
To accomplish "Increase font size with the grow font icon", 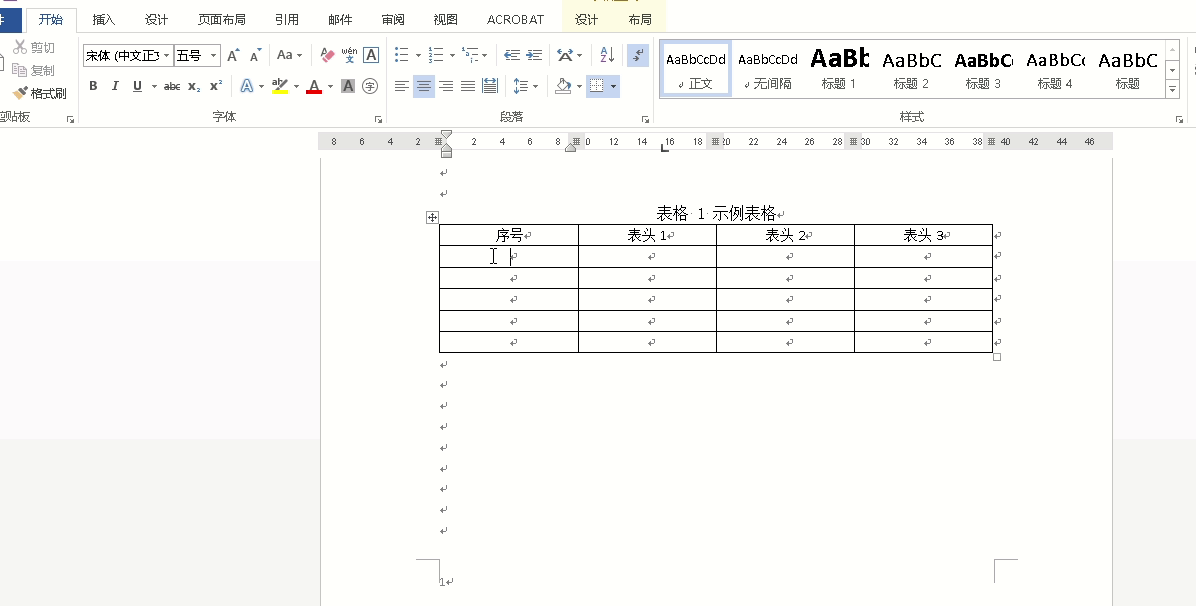I will point(233,55).
